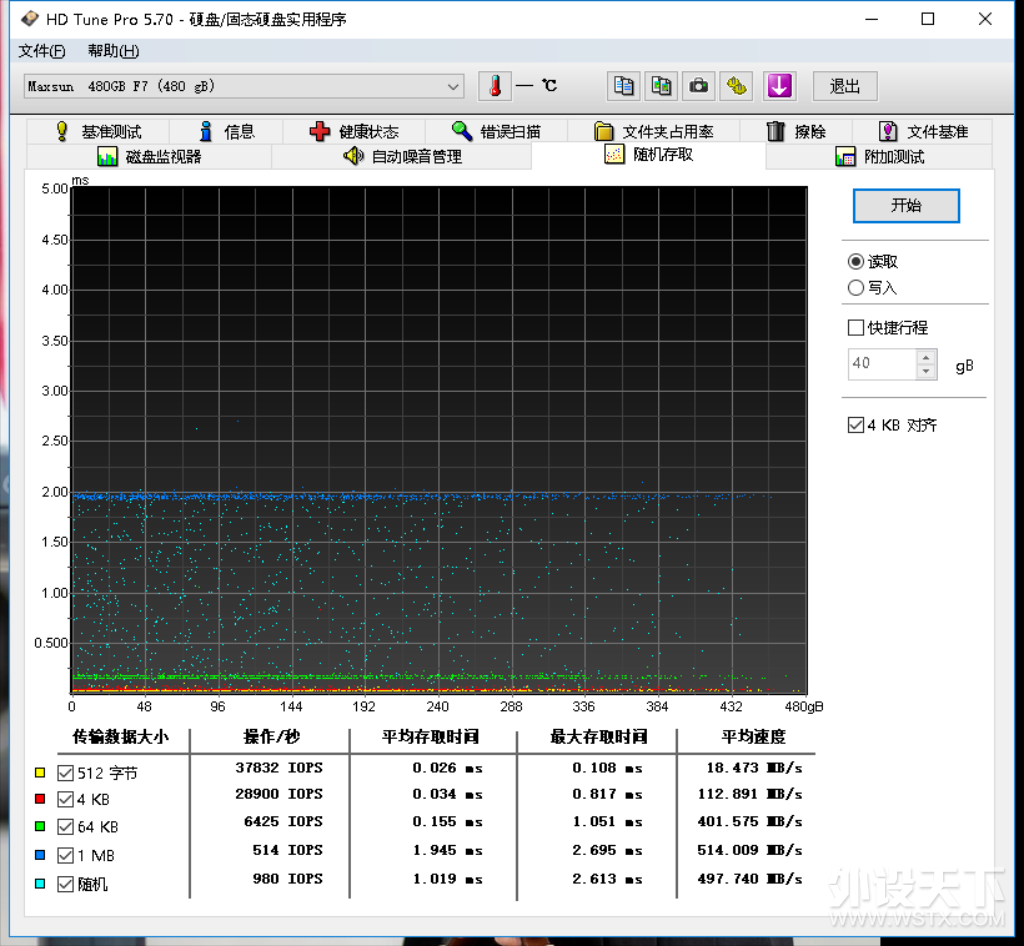
Task: Maximize the HD Tune Pro window
Action: (927, 19)
